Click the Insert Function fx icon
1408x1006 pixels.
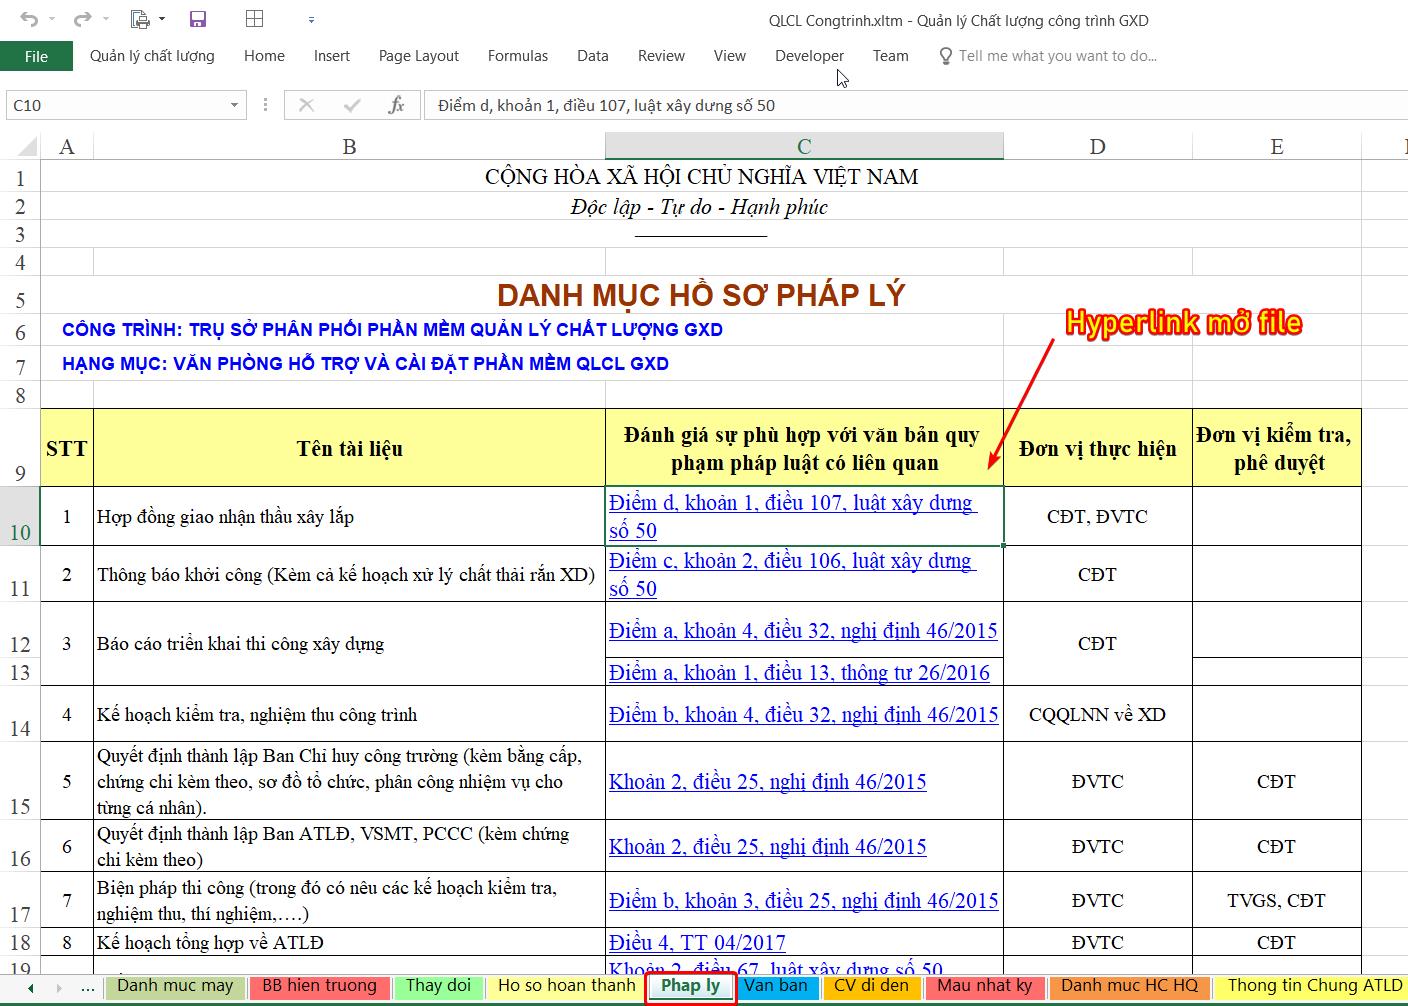(x=396, y=105)
